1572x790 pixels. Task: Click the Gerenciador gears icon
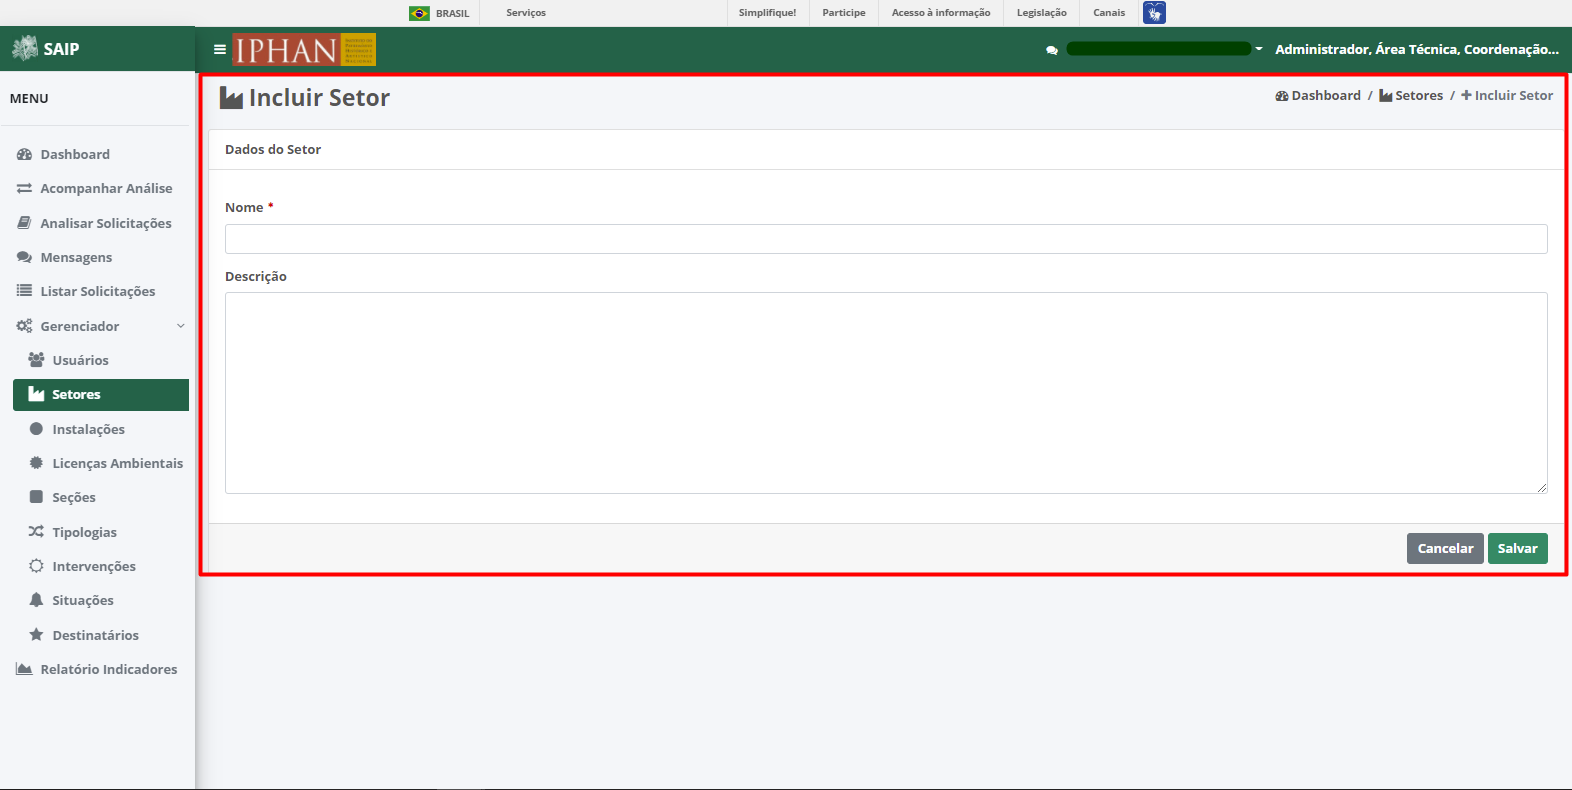click(x=24, y=326)
